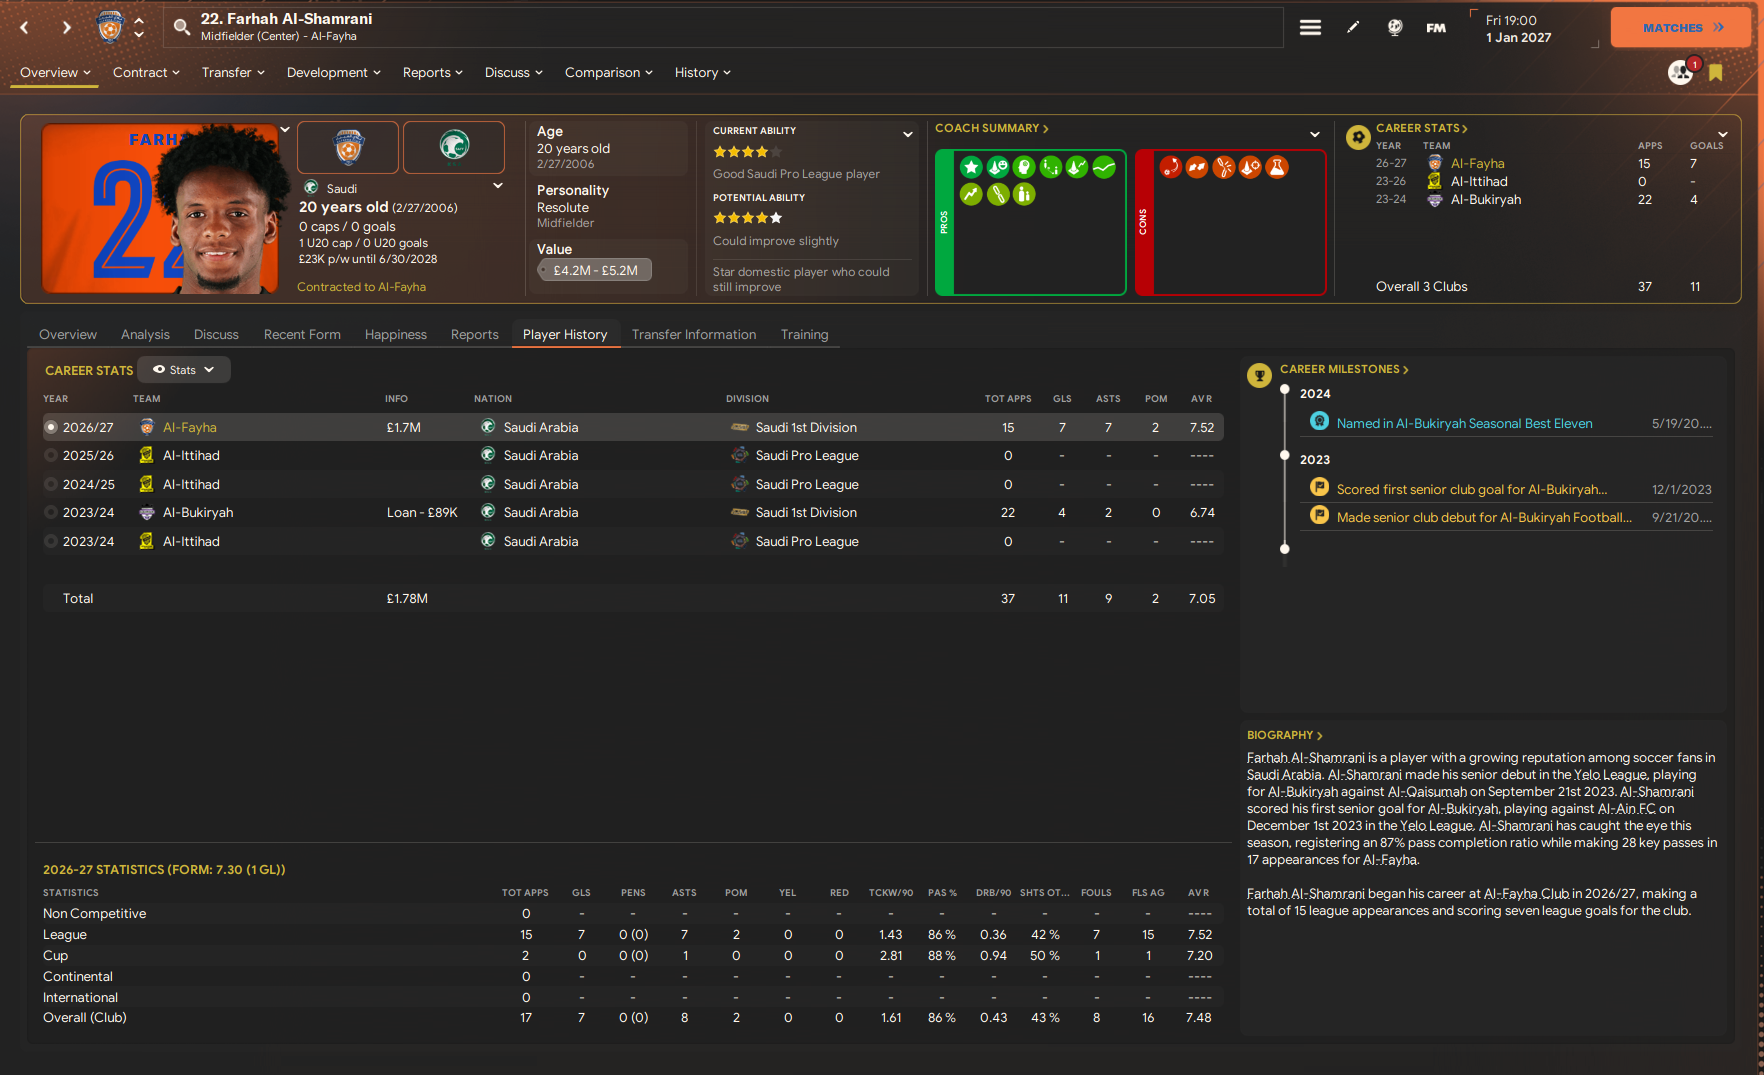Open the notifications icon with red badge
The image size is (1764, 1075).
(x=1681, y=72)
